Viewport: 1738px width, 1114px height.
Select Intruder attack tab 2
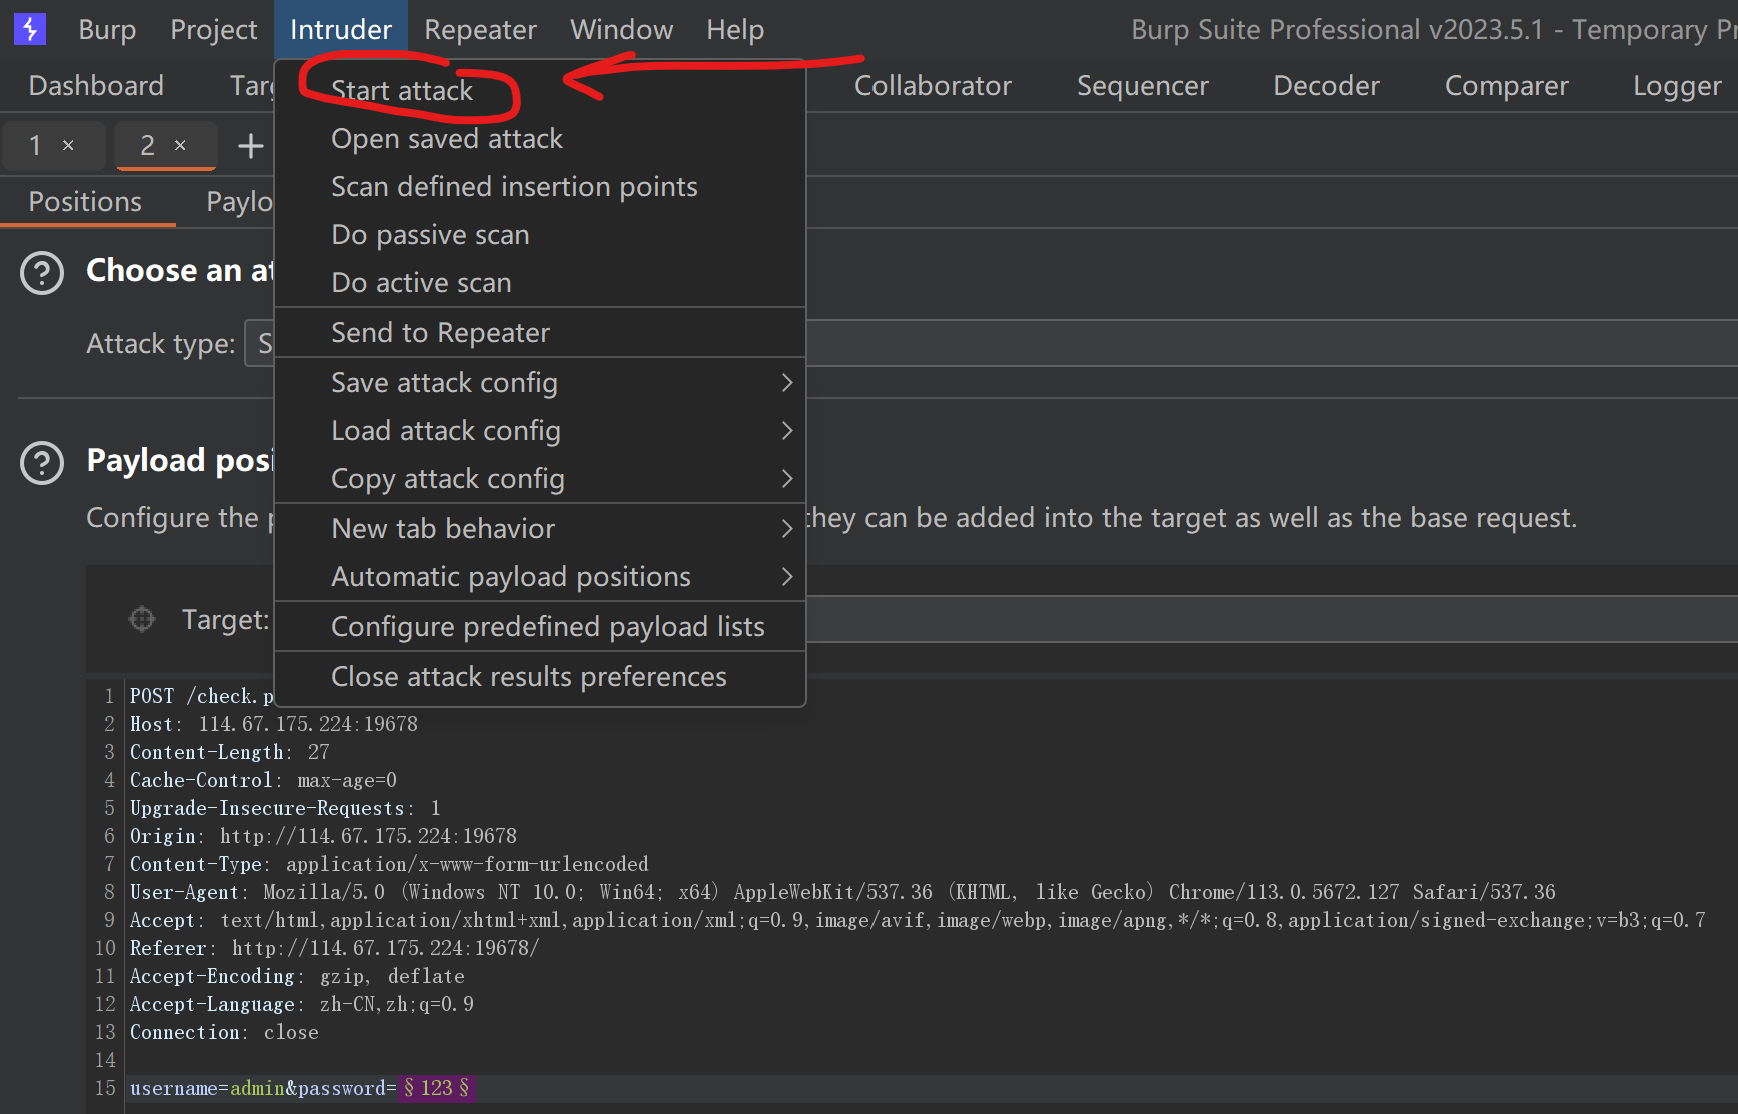coord(147,146)
